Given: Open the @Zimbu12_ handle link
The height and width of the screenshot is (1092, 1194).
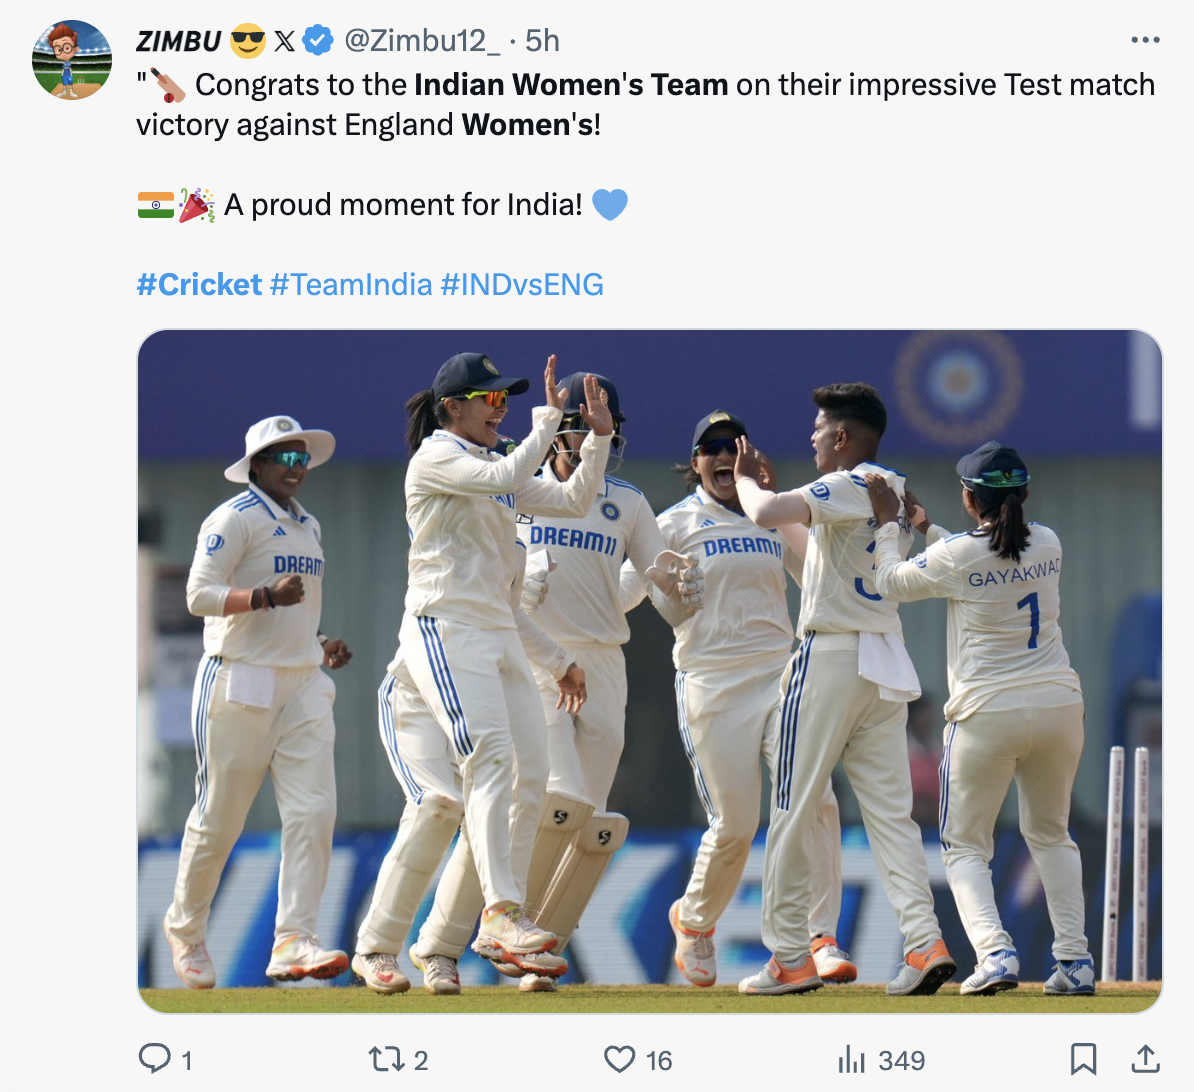Looking at the screenshot, I should pos(422,41).
